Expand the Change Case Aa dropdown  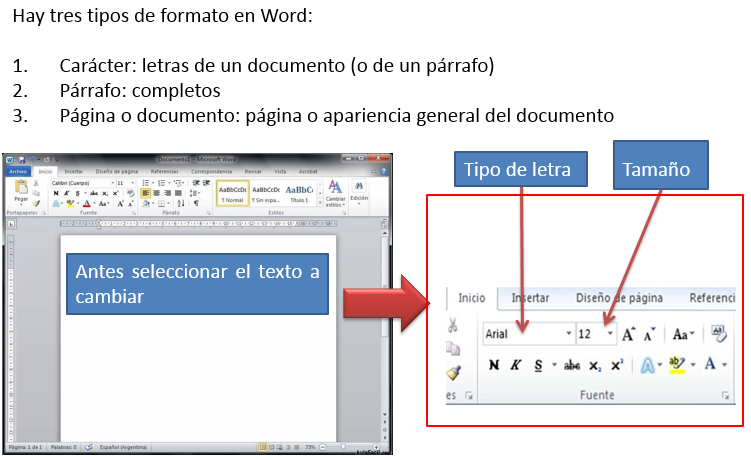(683, 334)
